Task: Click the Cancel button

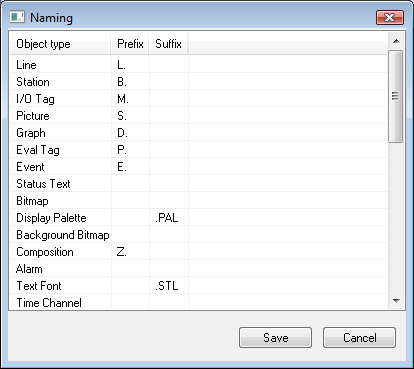Action: [359, 337]
